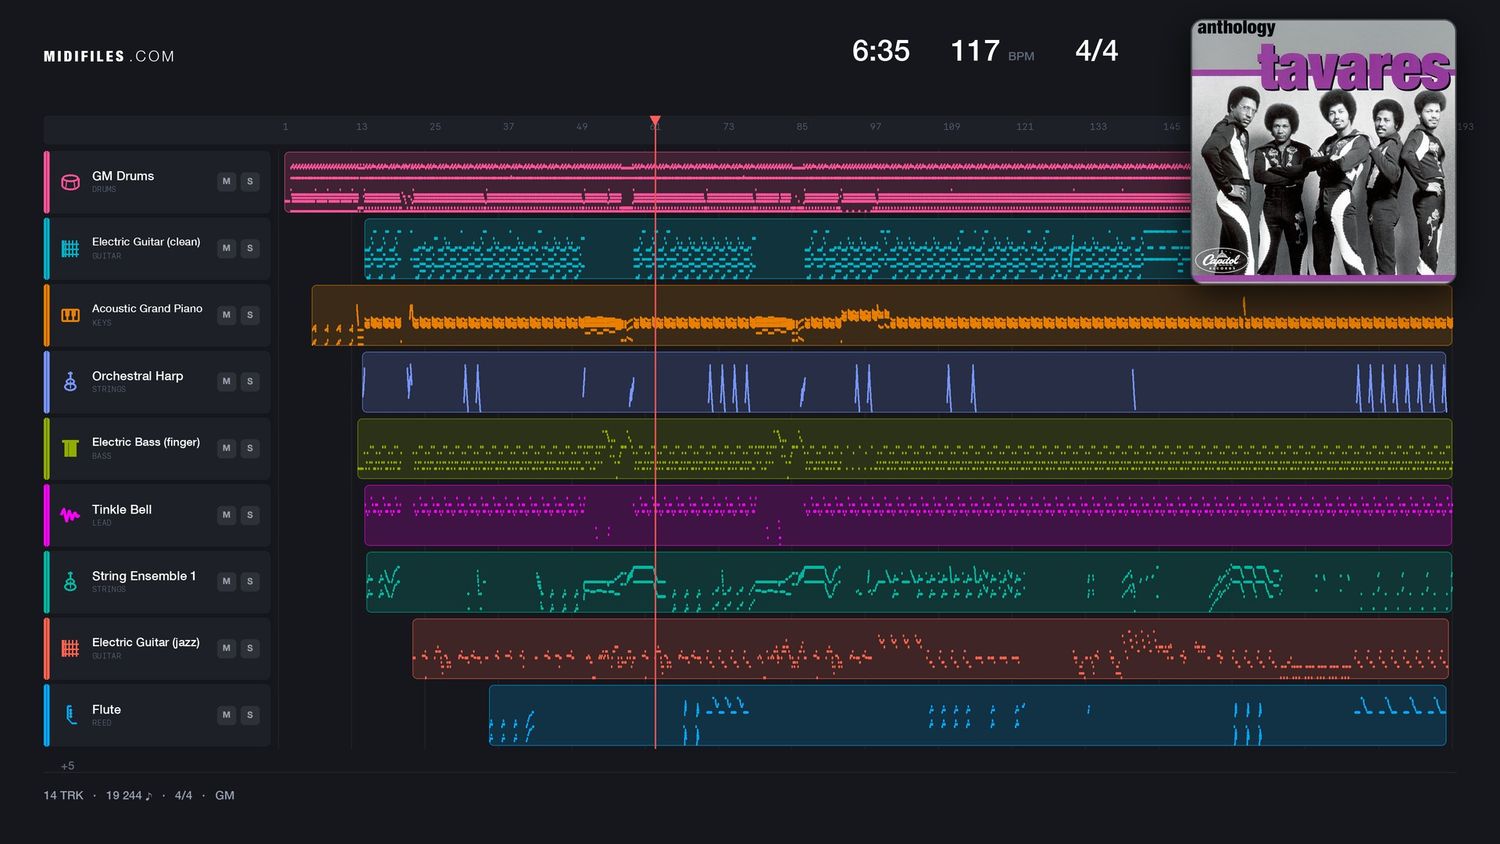Select the Electric Bass (finger) track name

[x=146, y=442]
